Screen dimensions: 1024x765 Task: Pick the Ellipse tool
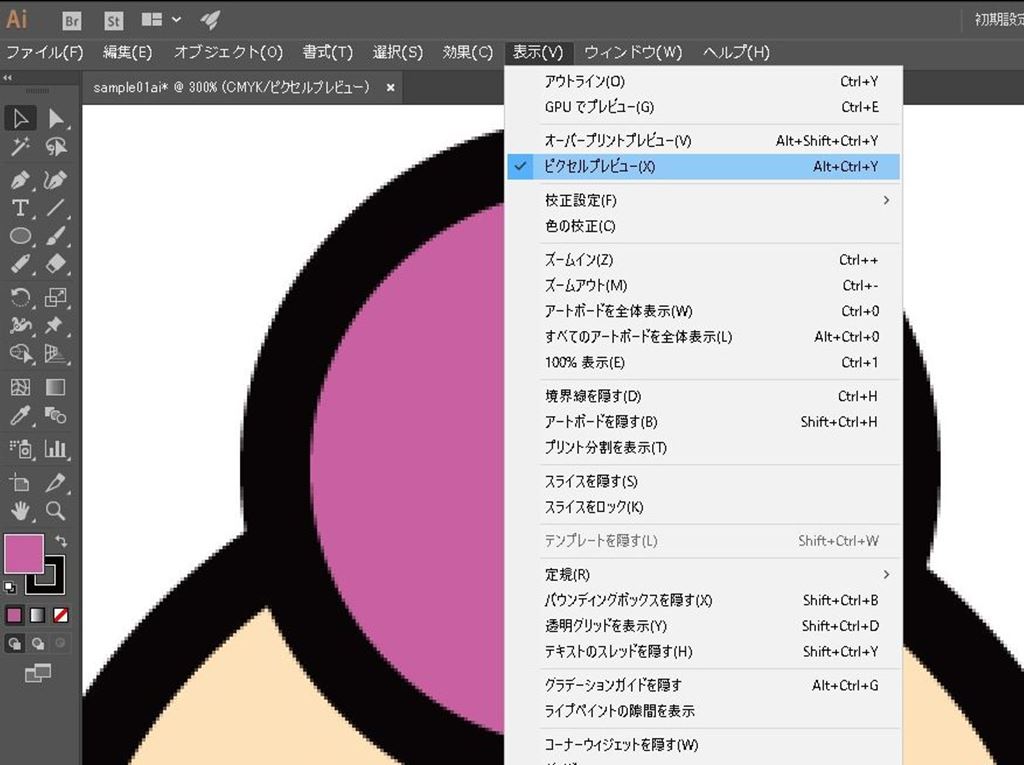click(20, 236)
